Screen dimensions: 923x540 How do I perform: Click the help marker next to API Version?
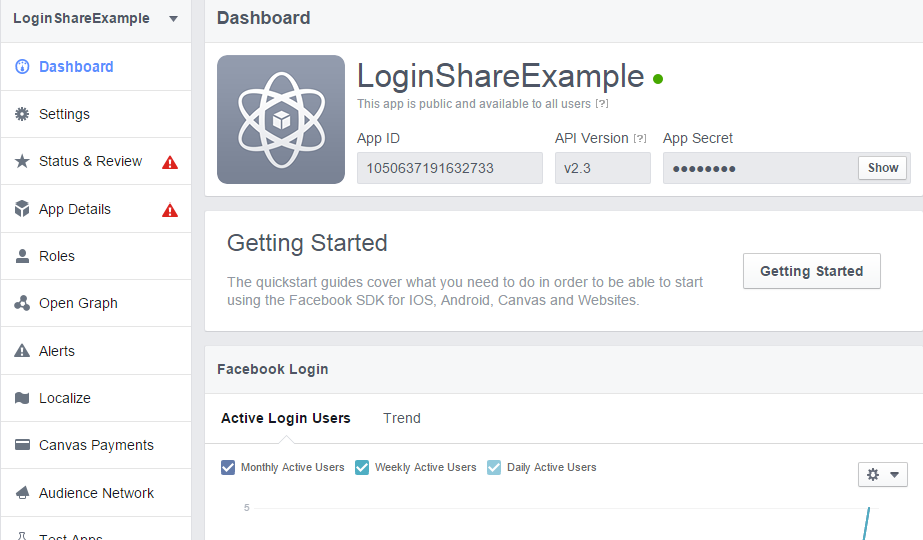(x=640, y=139)
